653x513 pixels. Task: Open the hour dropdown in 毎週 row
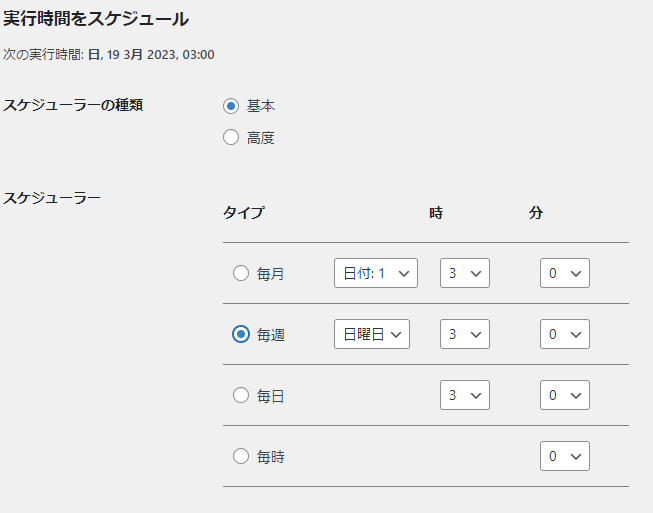click(x=465, y=334)
